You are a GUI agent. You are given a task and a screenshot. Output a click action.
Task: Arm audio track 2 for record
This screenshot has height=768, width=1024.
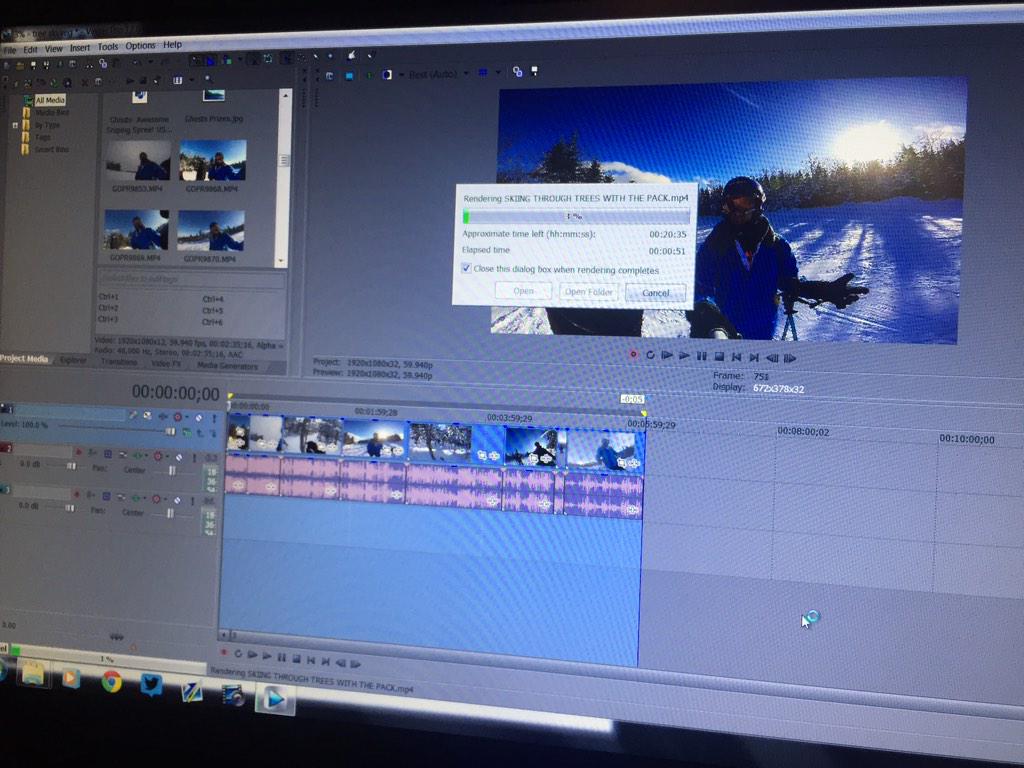click(79, 452)
